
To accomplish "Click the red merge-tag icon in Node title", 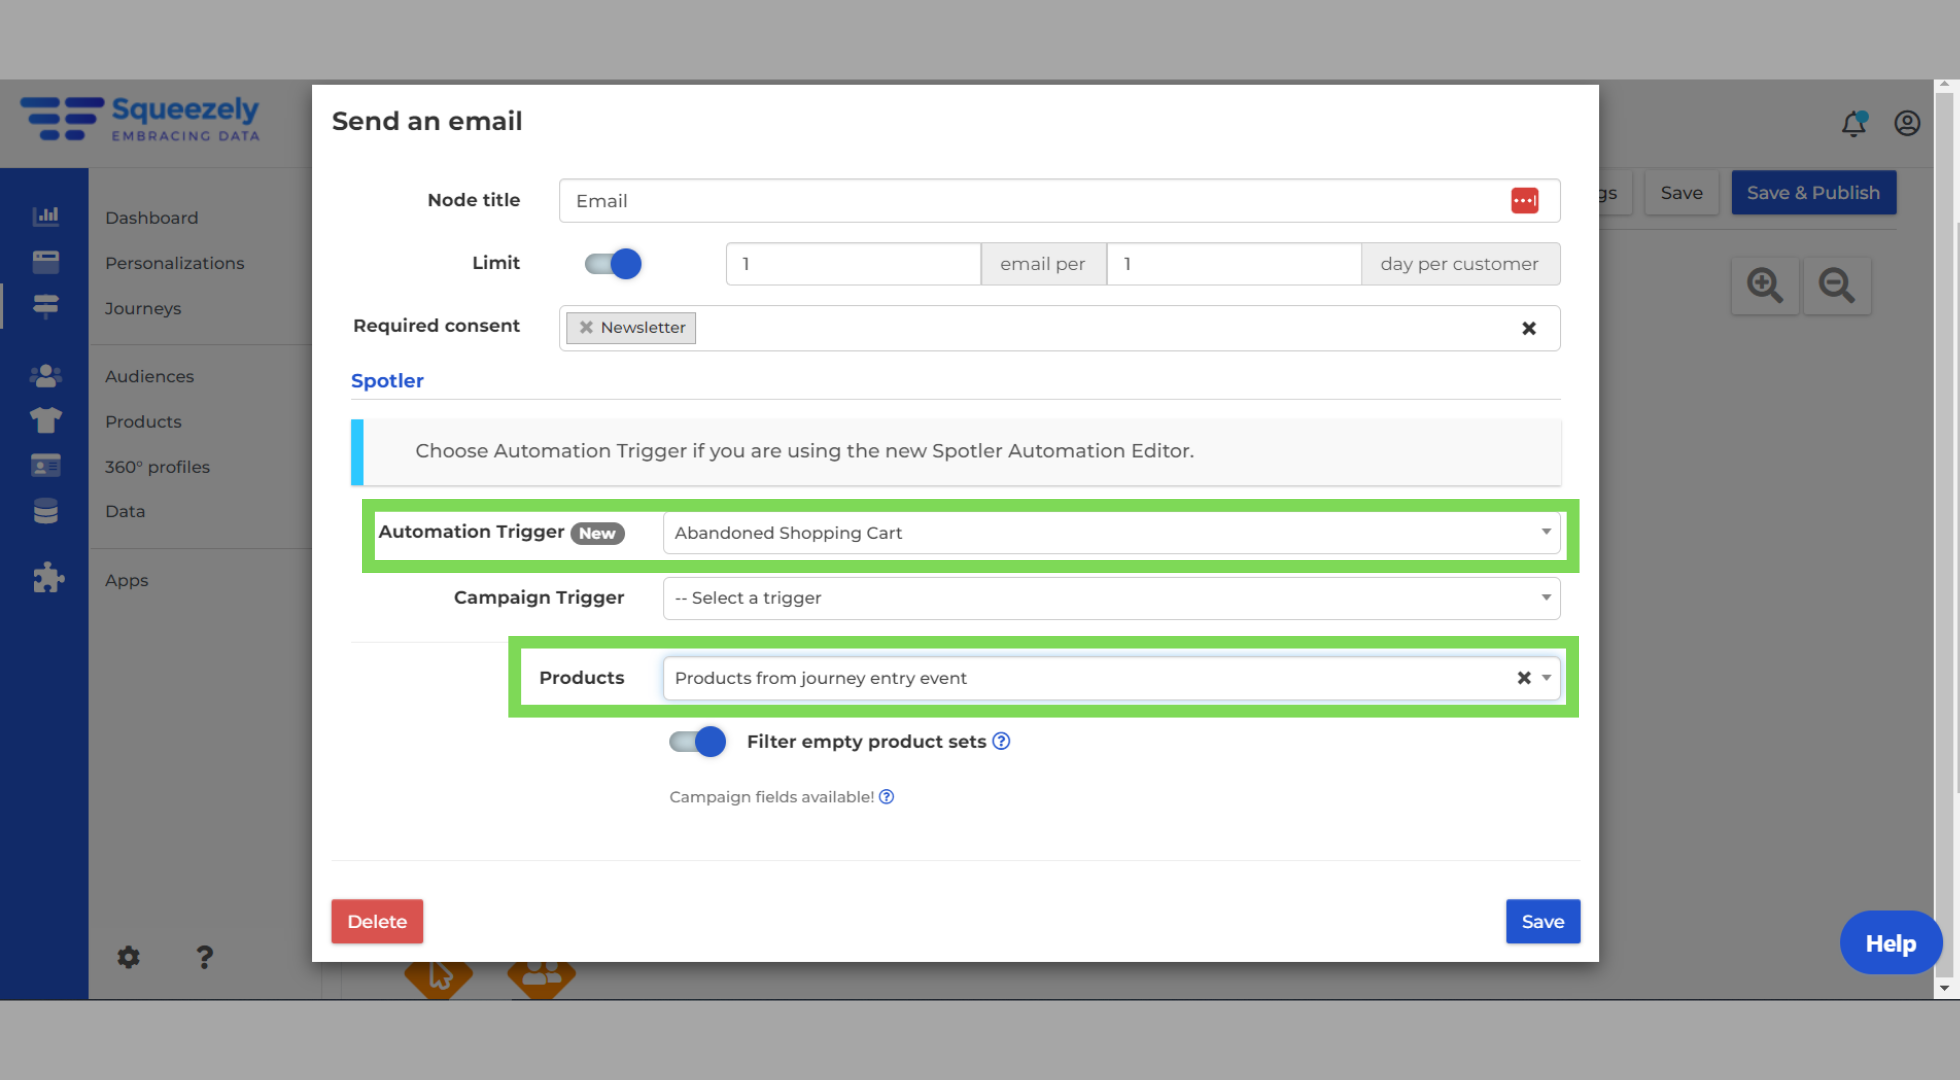I will pos(1525,200).
